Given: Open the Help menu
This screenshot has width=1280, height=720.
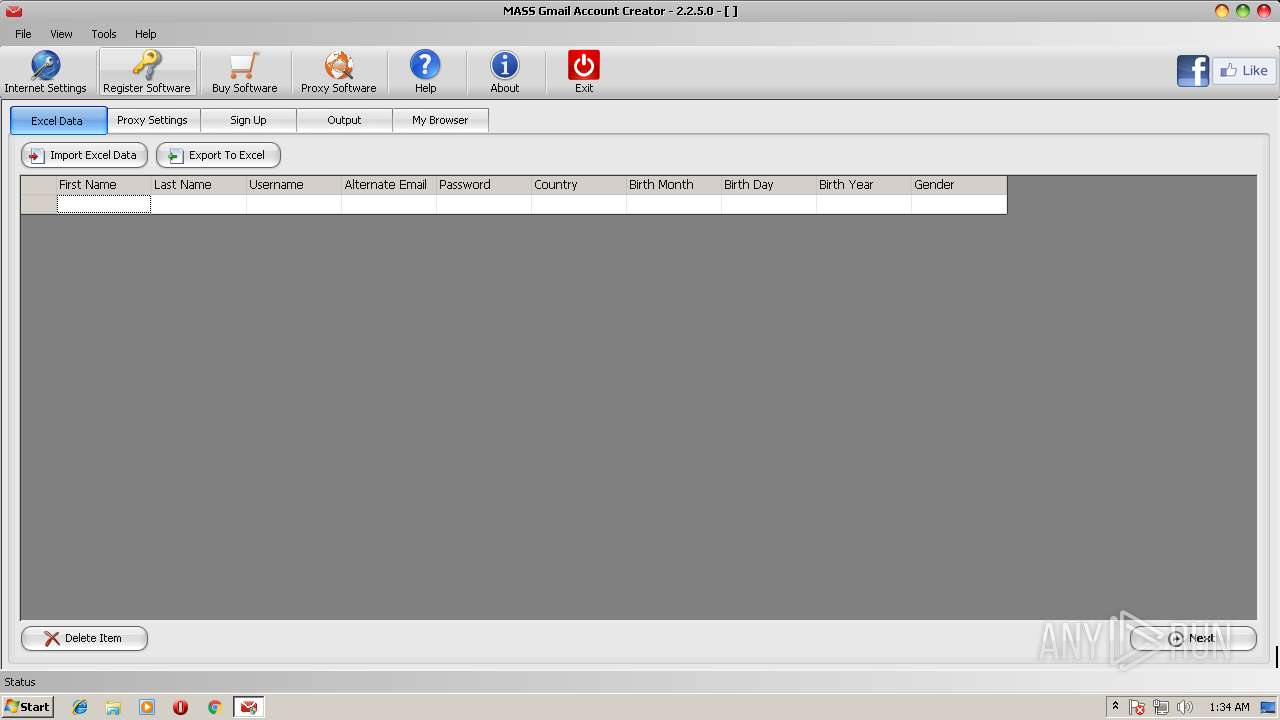Looking at the screenshot, I should (146, 34).
